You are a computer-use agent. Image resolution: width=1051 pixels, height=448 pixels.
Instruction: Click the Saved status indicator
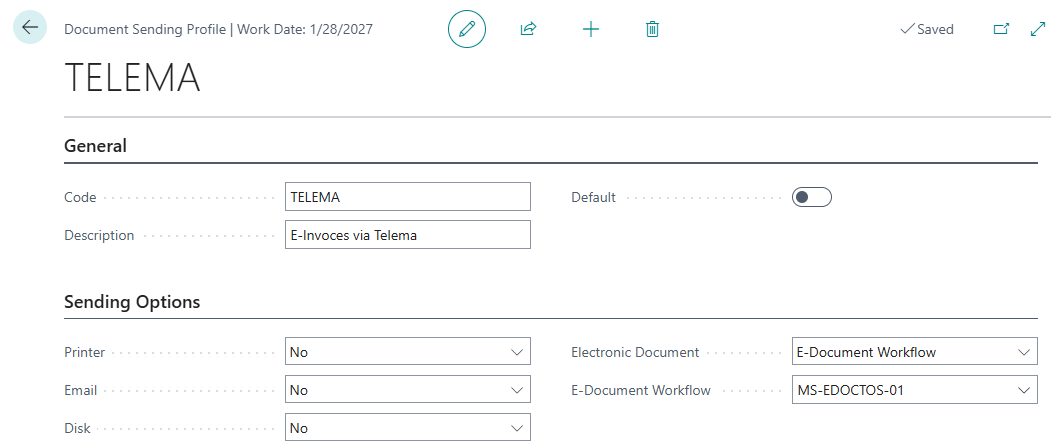927,29
